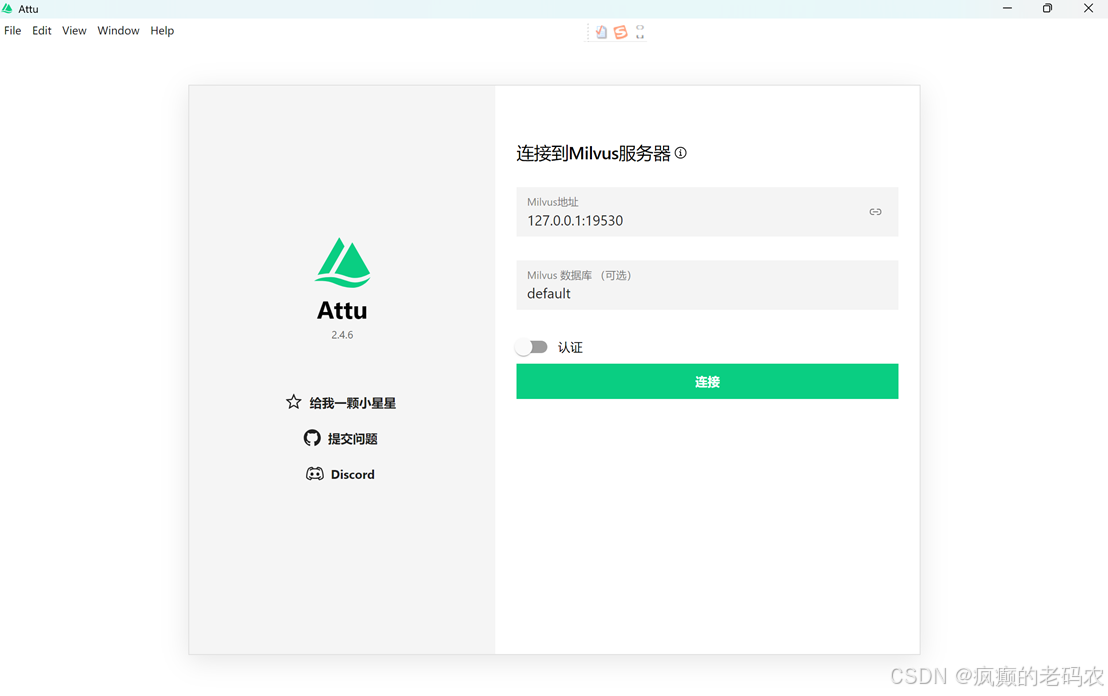The image size is (1108, 696).
Task: Click the star icon in the left panel
Action: click(x=293, y=402)
